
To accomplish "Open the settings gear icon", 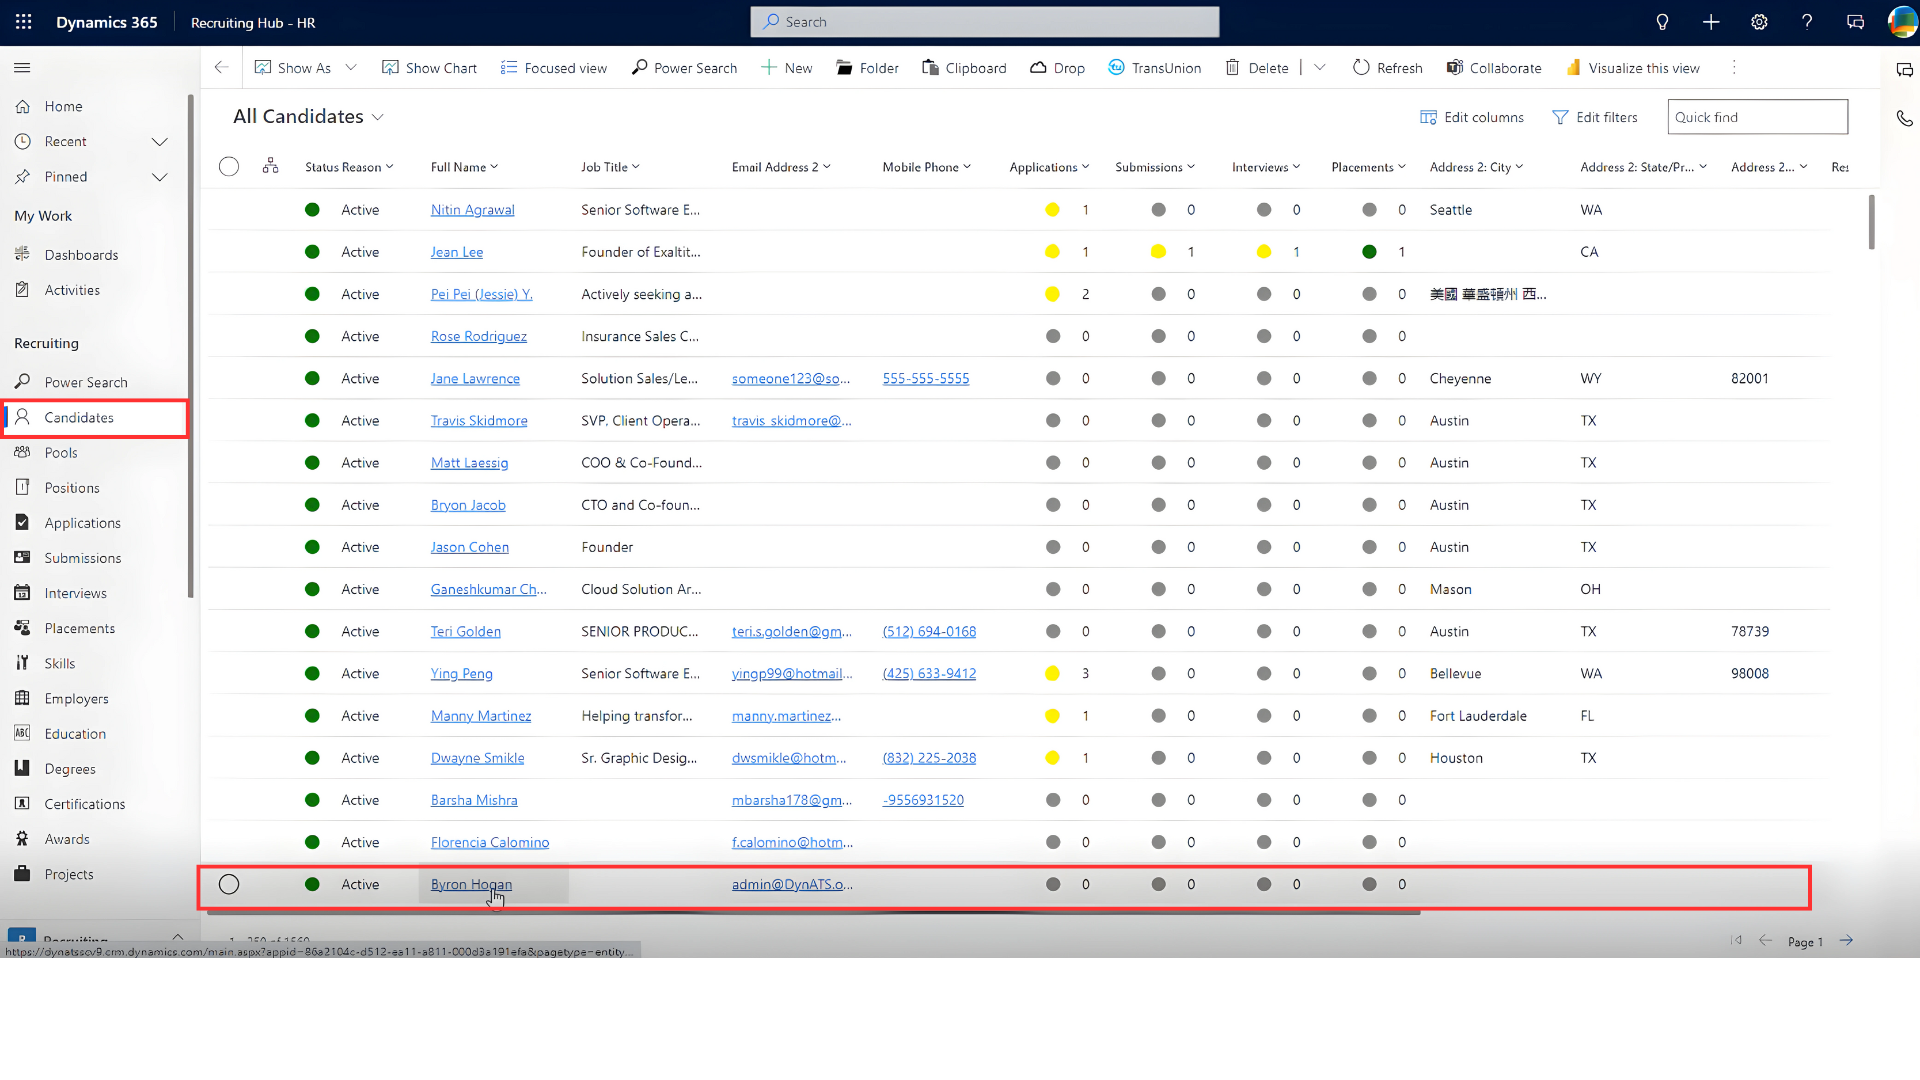I will coord(1759,22).
